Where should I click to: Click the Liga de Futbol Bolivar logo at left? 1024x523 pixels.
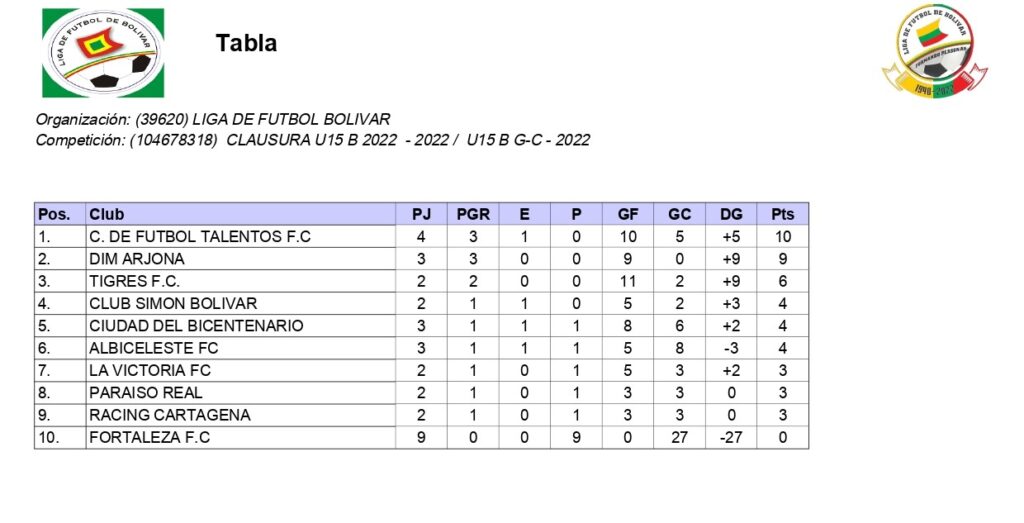point(102,52)
